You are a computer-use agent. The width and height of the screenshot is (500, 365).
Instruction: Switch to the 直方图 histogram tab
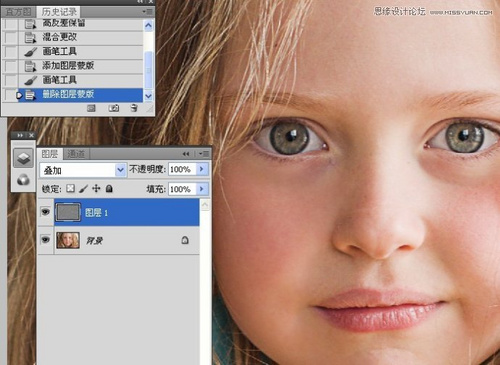pos(18,12)
